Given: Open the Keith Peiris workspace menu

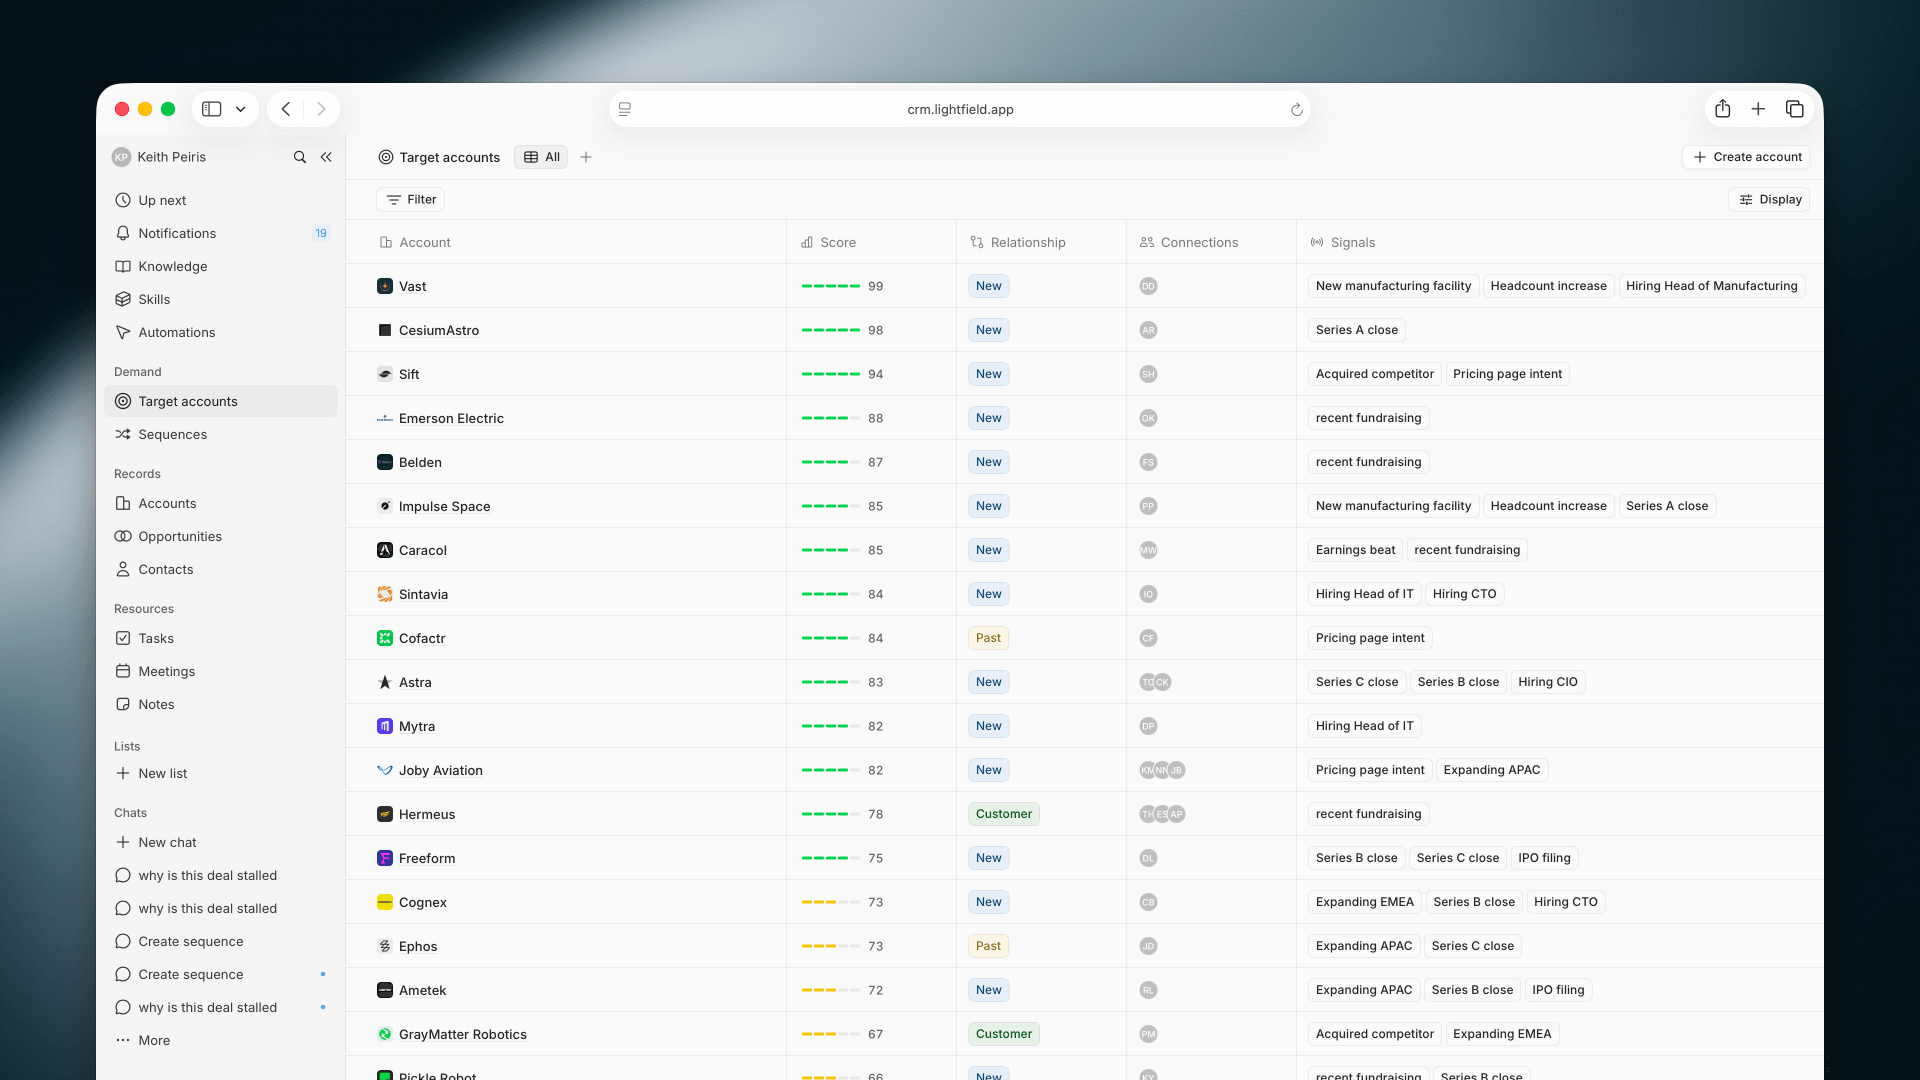Looking at the screenshot, I should coord(160,157).
